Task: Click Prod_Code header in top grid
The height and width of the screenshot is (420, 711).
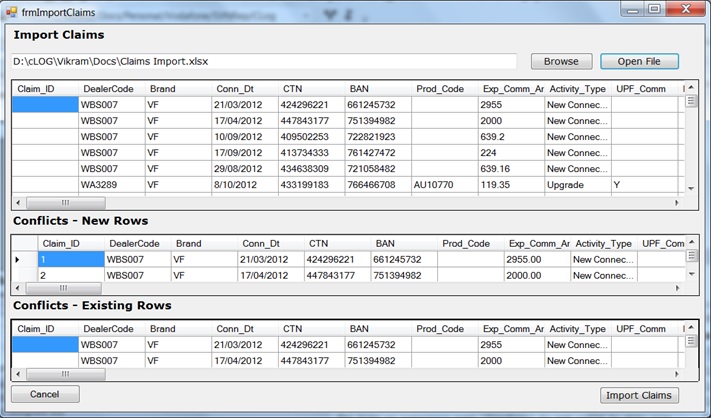Action: [x=444, y=89]
